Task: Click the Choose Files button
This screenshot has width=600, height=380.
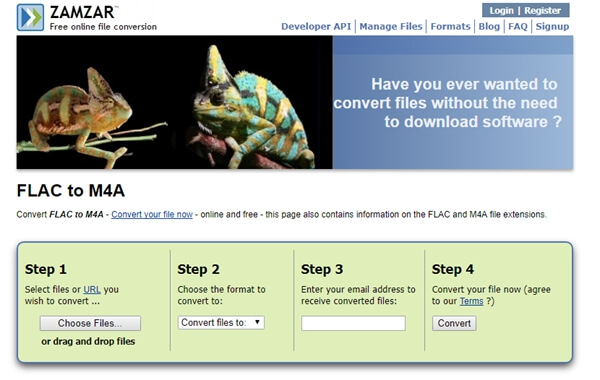Action: tap(90, 323)
